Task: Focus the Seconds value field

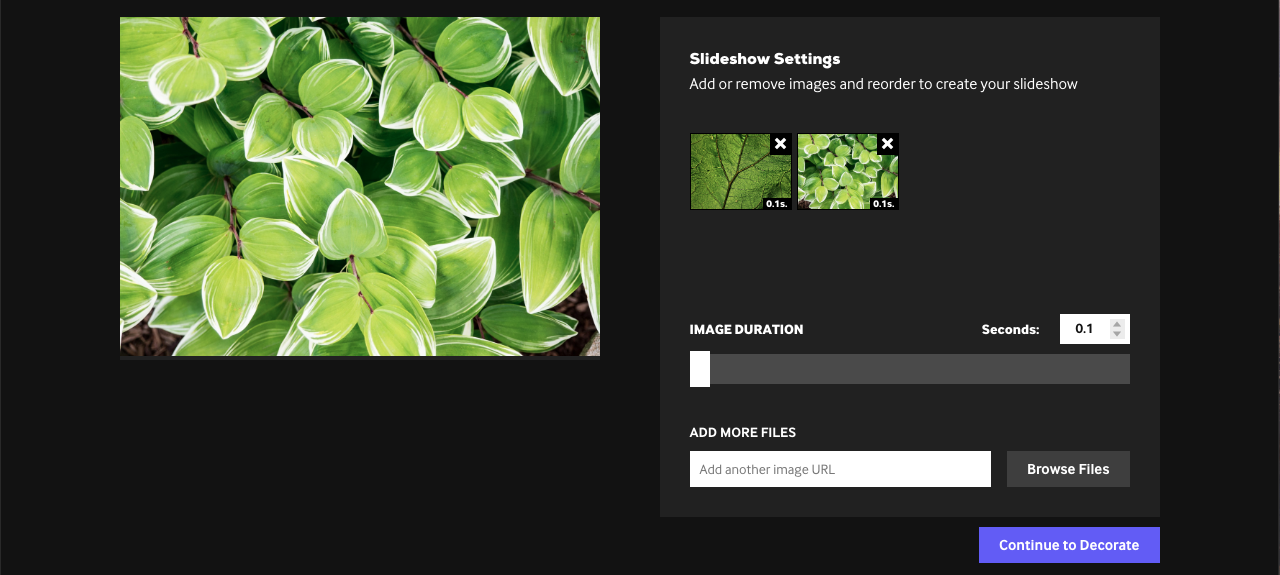Action: click(1084, 329)
